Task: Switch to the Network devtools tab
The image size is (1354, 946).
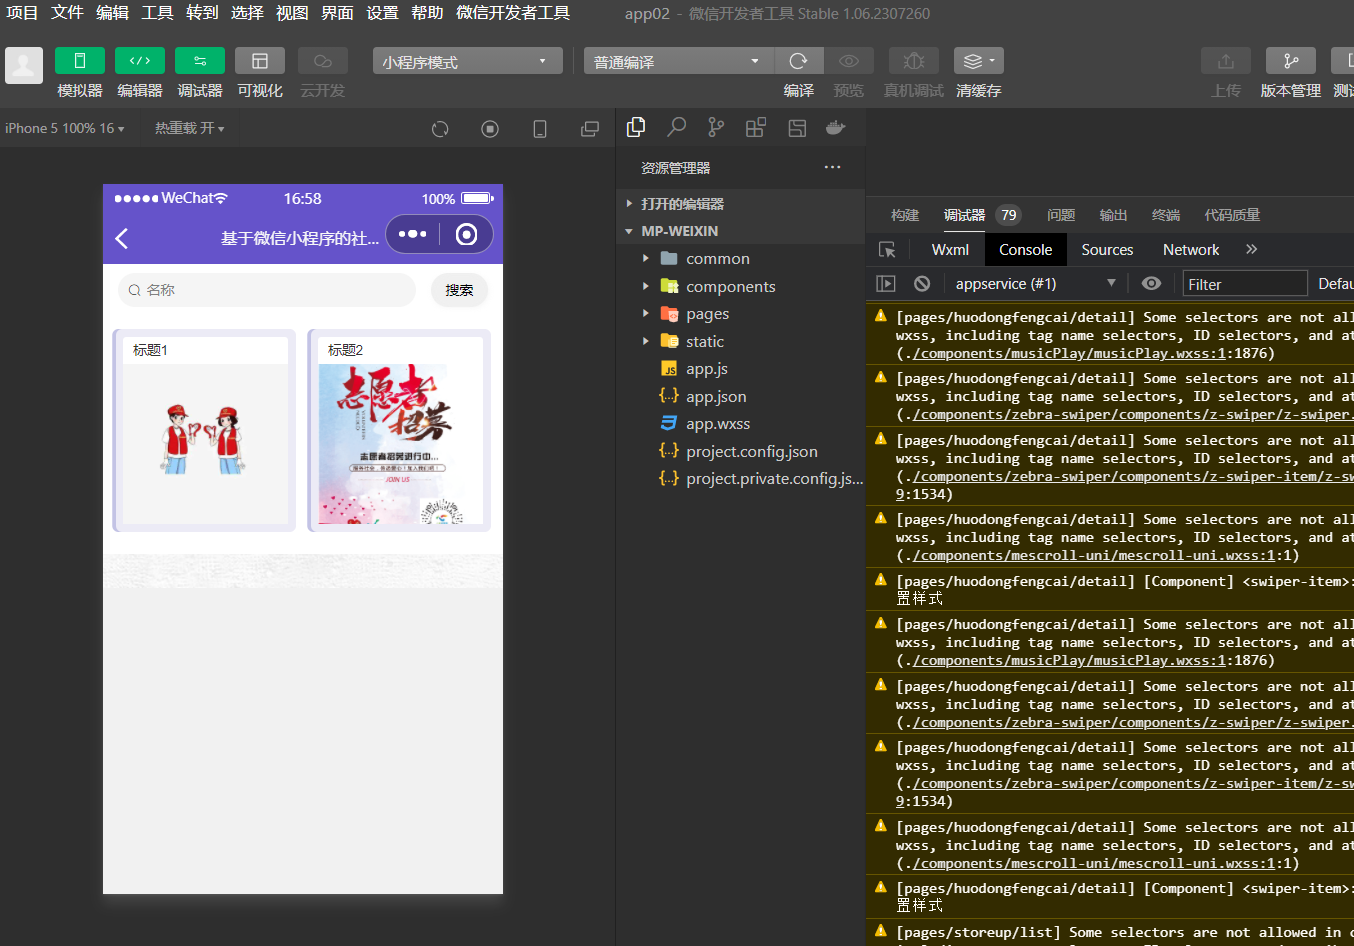Action: [1191, 250]
